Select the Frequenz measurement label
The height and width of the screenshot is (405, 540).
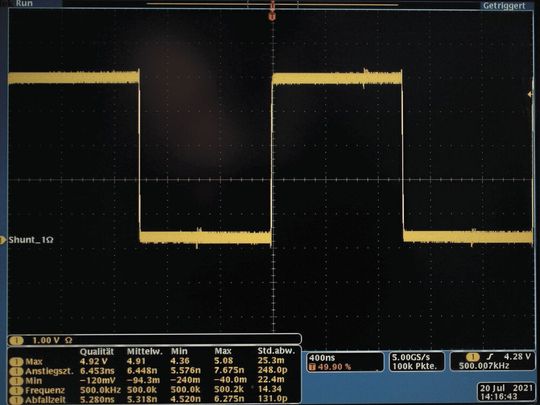(x=45, y=391)
